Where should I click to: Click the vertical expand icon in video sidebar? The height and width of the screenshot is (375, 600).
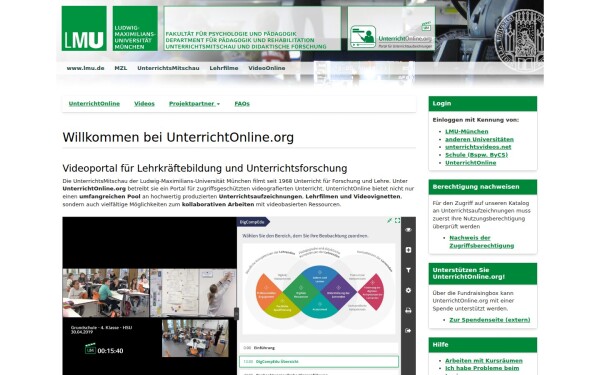(408, 250)
